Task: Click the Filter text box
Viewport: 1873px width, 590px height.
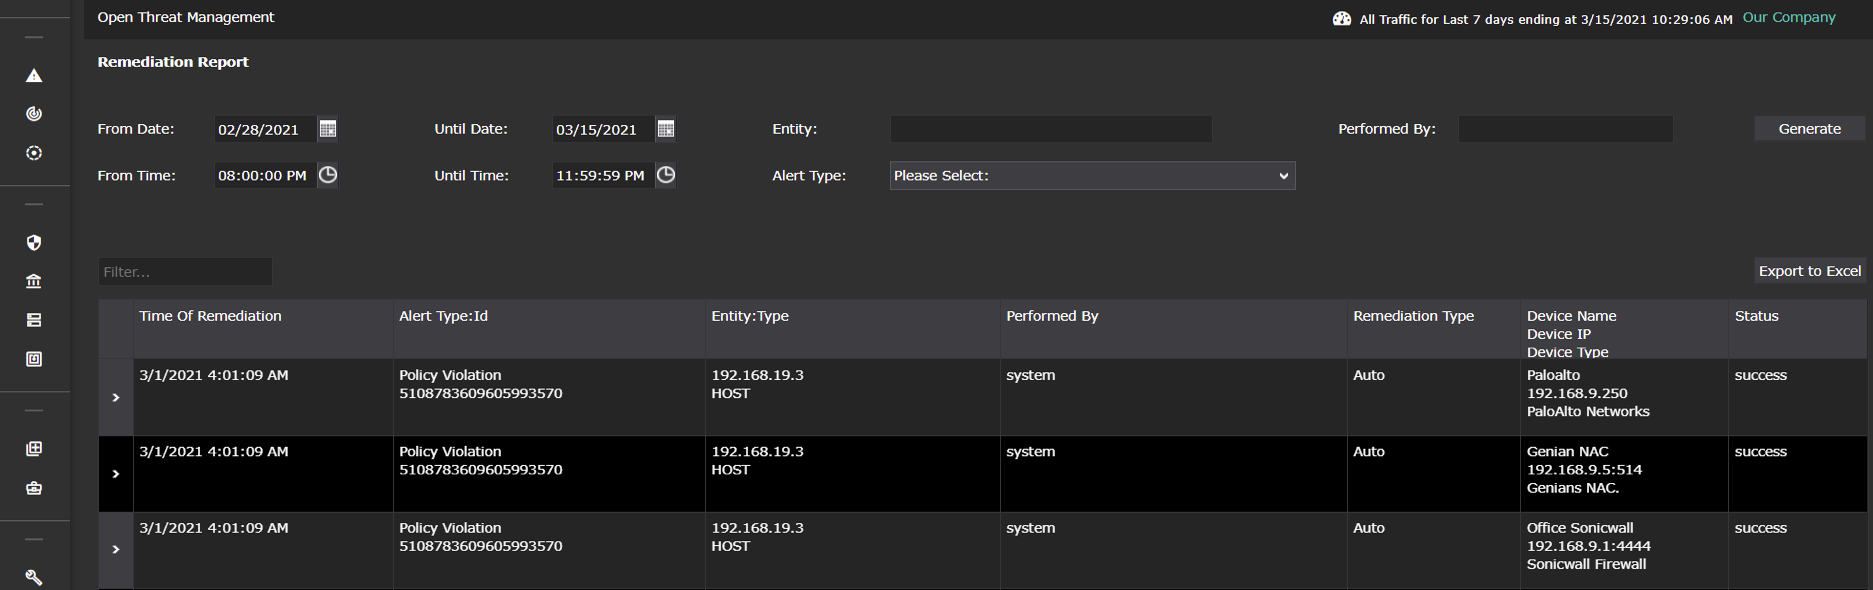Action: pos(185,272)
